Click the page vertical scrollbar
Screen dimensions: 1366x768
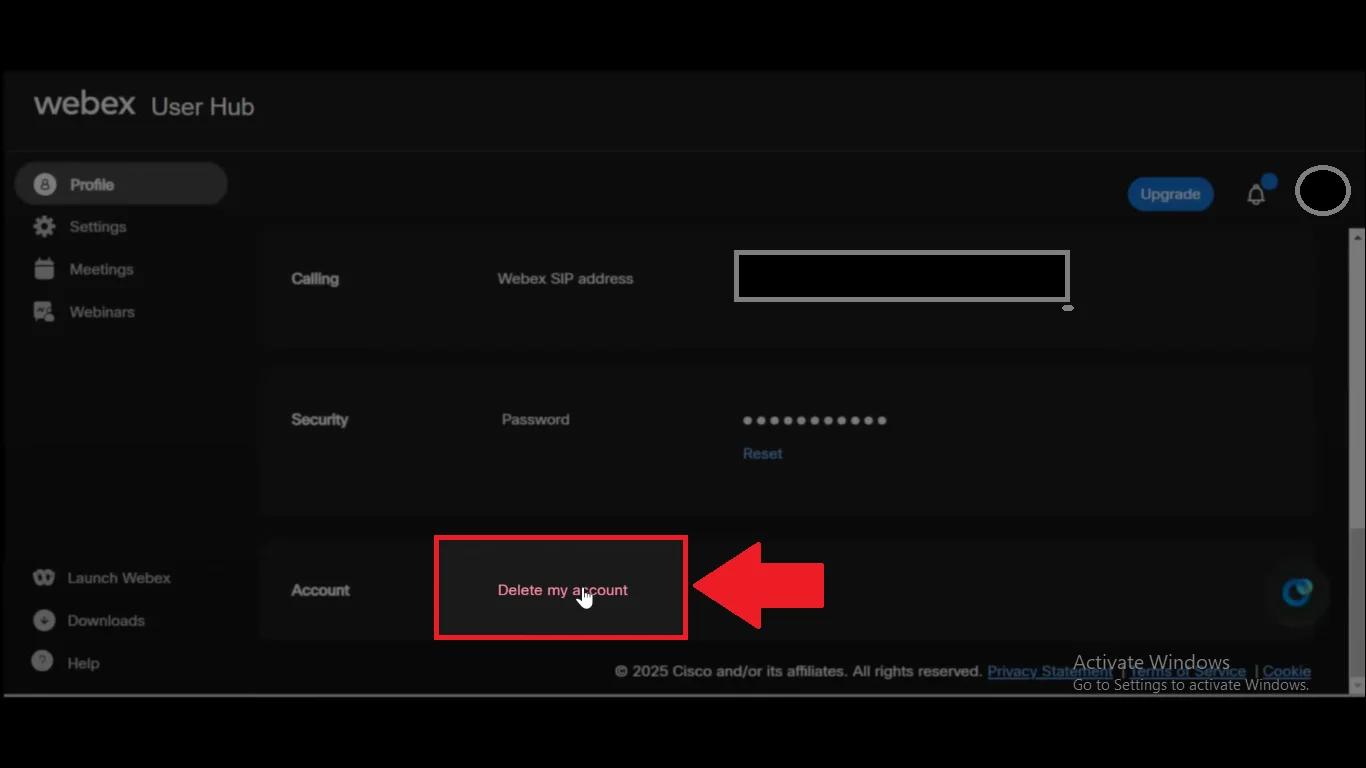click(1357, 462)
